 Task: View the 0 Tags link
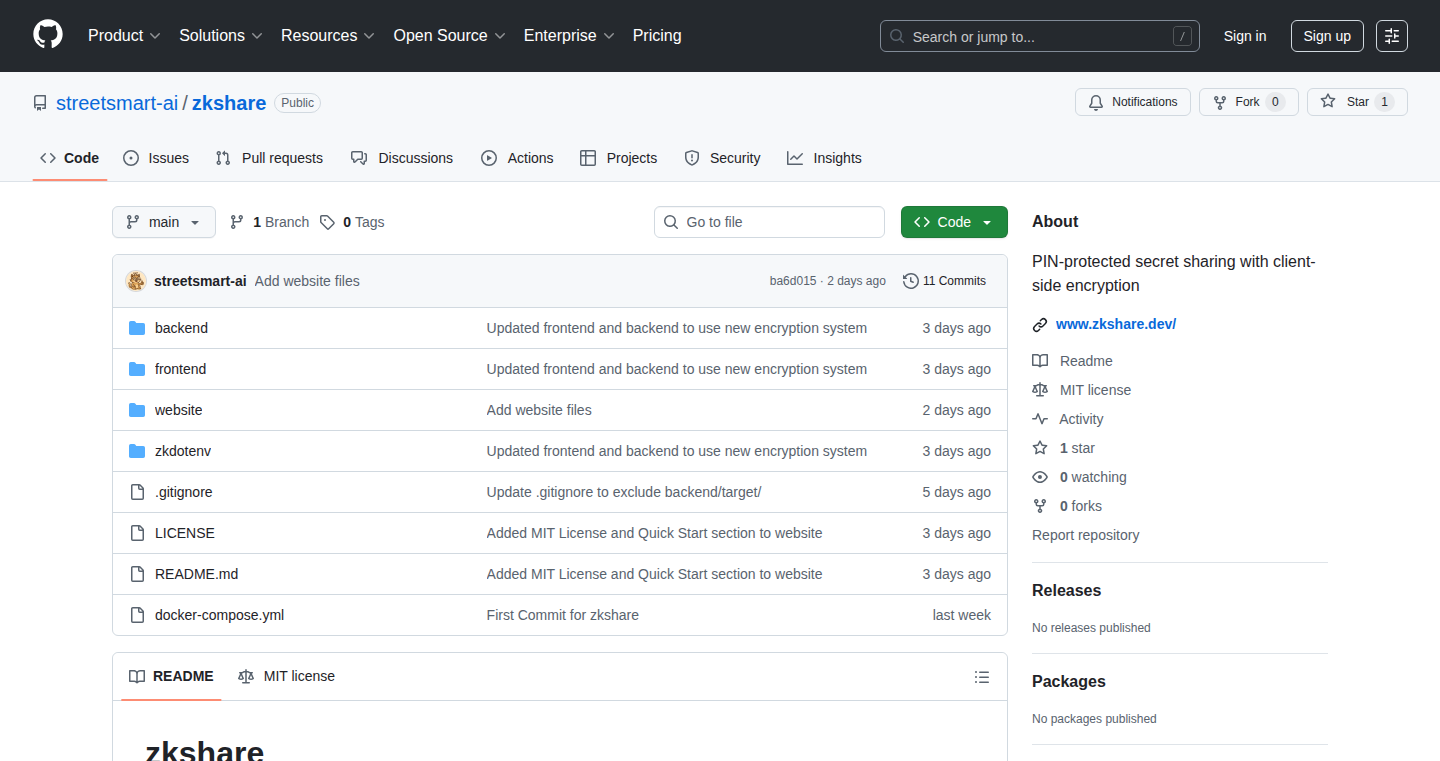coord(352,222)
